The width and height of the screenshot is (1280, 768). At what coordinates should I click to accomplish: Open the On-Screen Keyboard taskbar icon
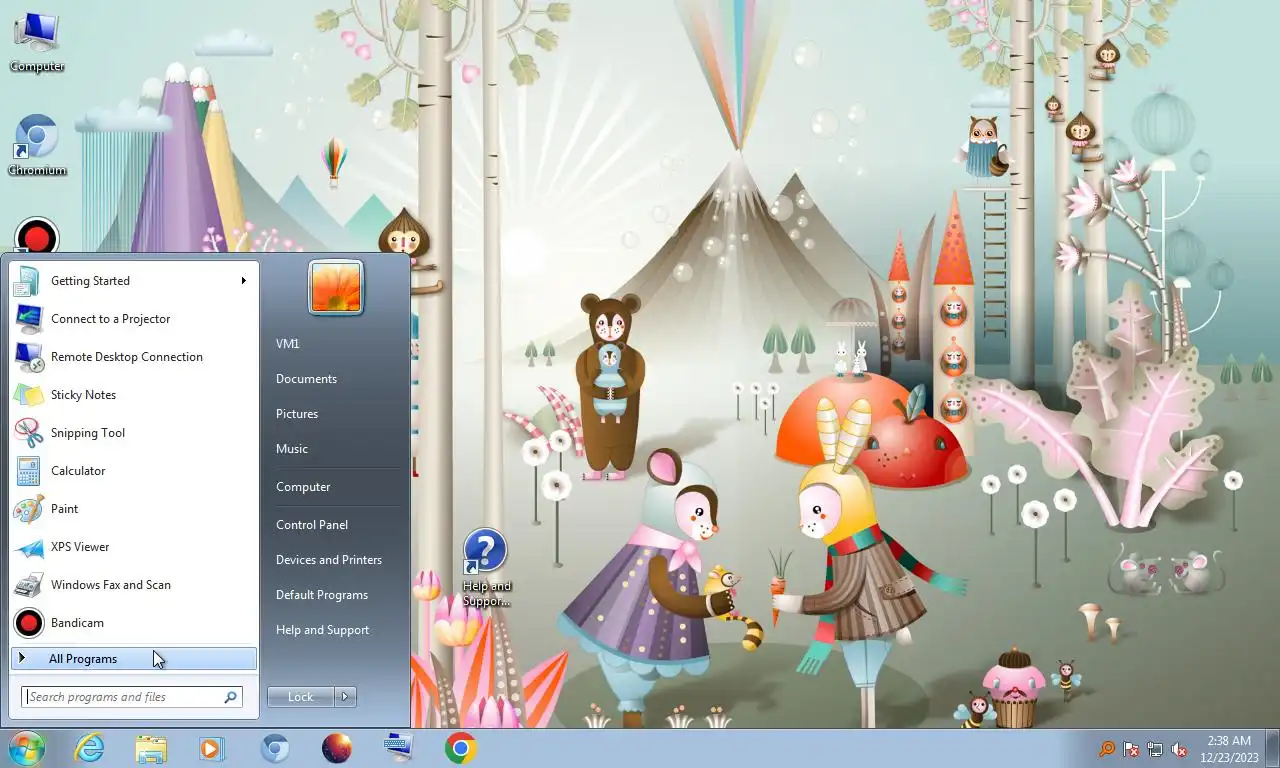tap(399, 748)
